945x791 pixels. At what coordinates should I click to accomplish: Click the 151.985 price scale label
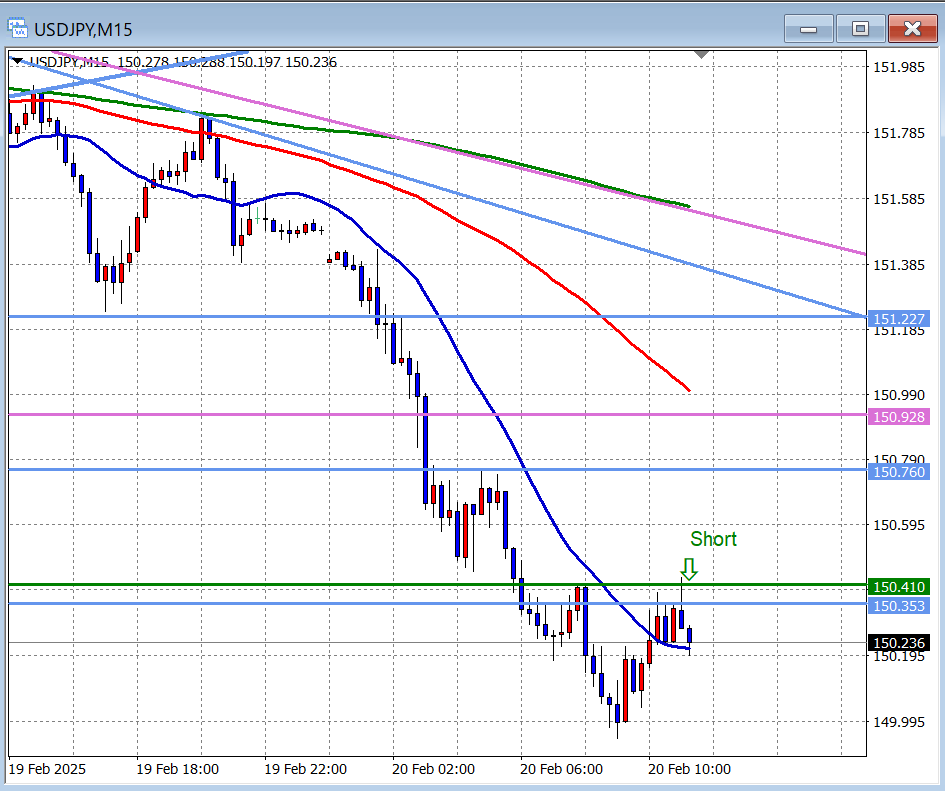click(x=897, y=67)
